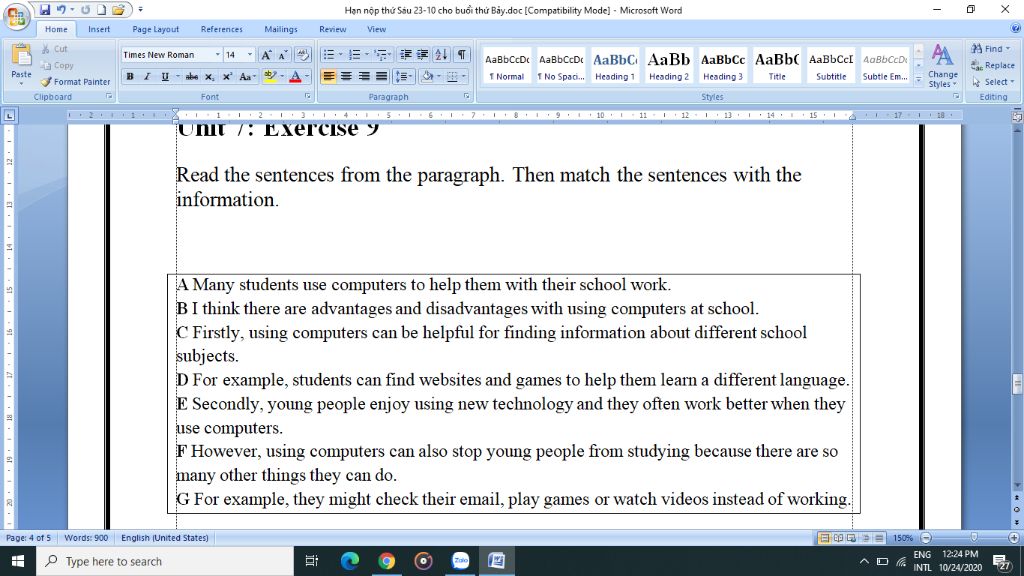Apply the Title style
Viewport: 1024px width, 576px height.
point(777,66)
